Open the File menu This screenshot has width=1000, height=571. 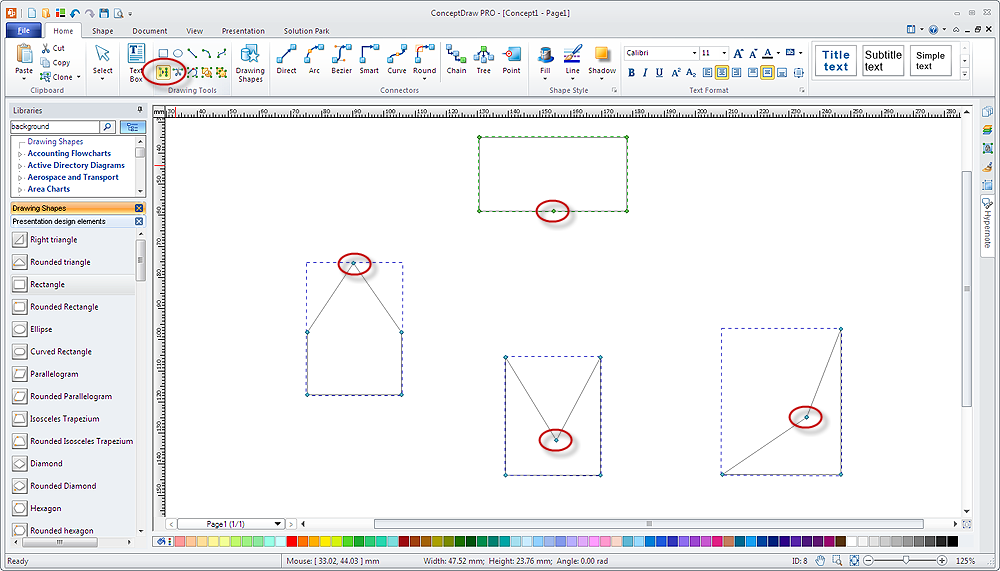coord(24,31)
